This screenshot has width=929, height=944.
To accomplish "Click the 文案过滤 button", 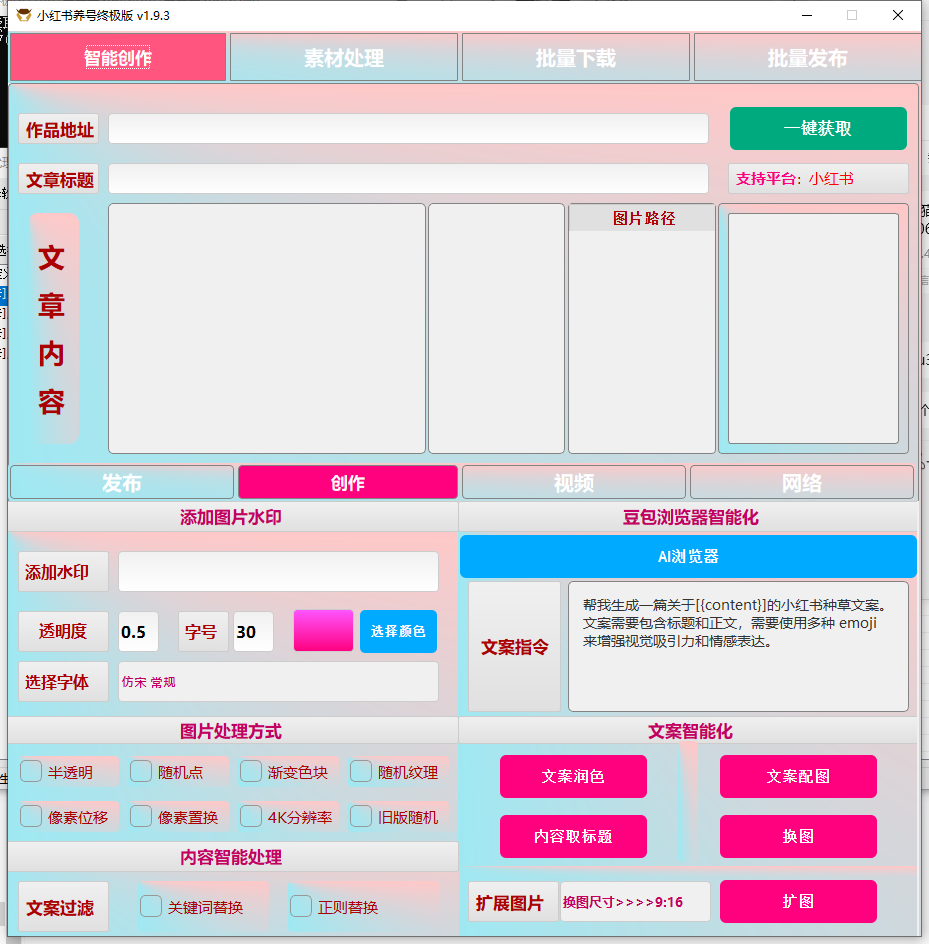I will click(x=63, y=907).
